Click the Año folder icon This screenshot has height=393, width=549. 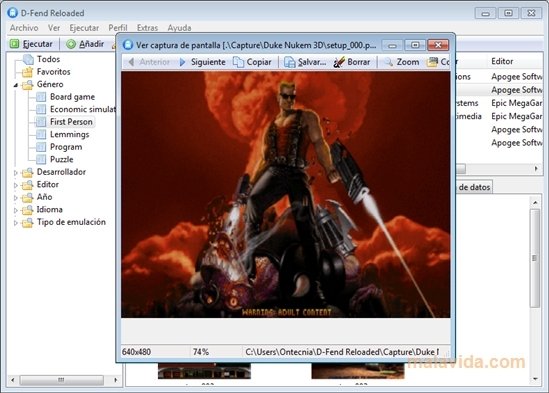tap(27, 197)
